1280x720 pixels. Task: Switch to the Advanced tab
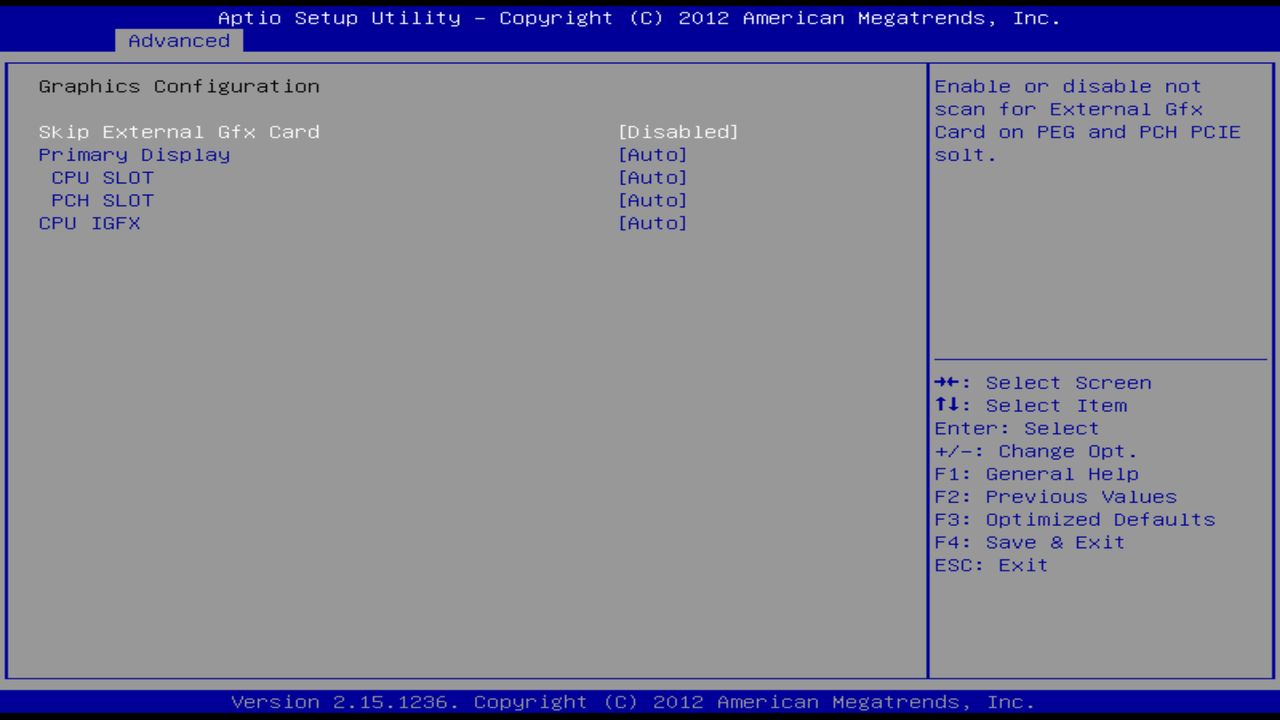click(178, 41)
